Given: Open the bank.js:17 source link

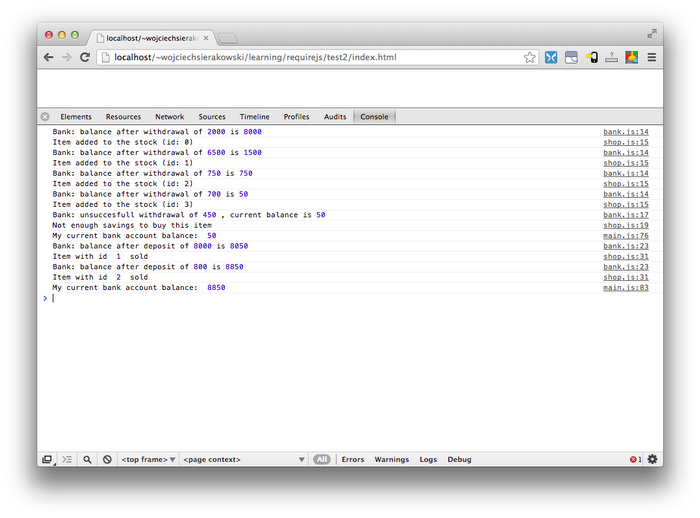Looking at the screenshot, I should pyautogui.click(x=625, y=215).
